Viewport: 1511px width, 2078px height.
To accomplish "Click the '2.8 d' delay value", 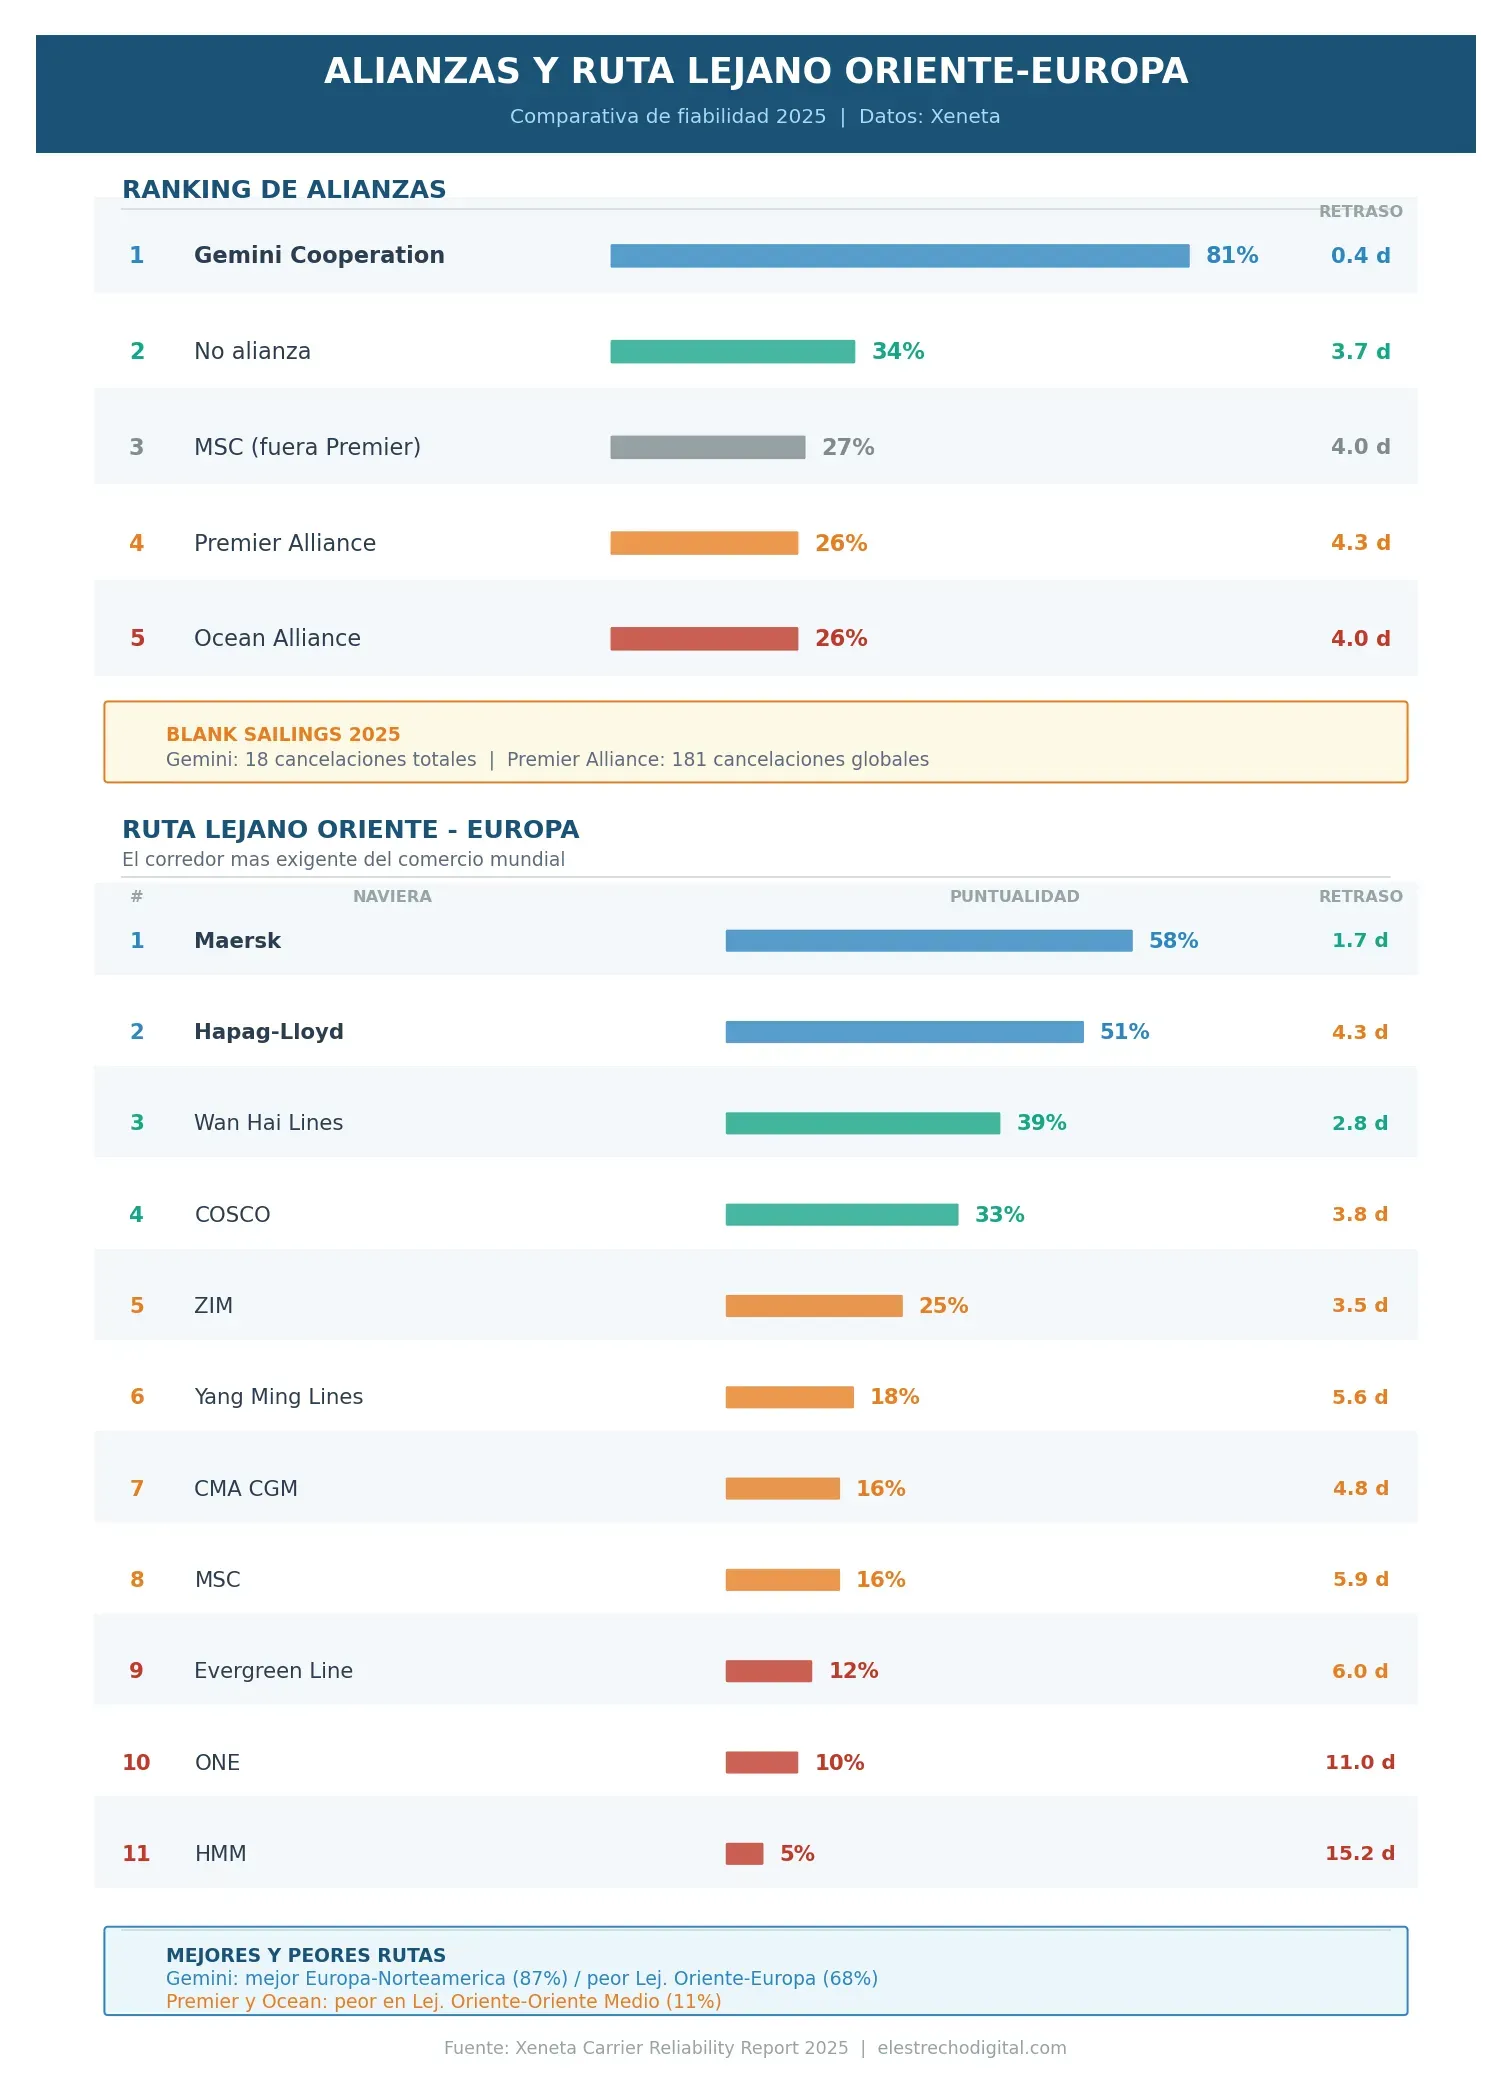I will click(1360, 1123).
